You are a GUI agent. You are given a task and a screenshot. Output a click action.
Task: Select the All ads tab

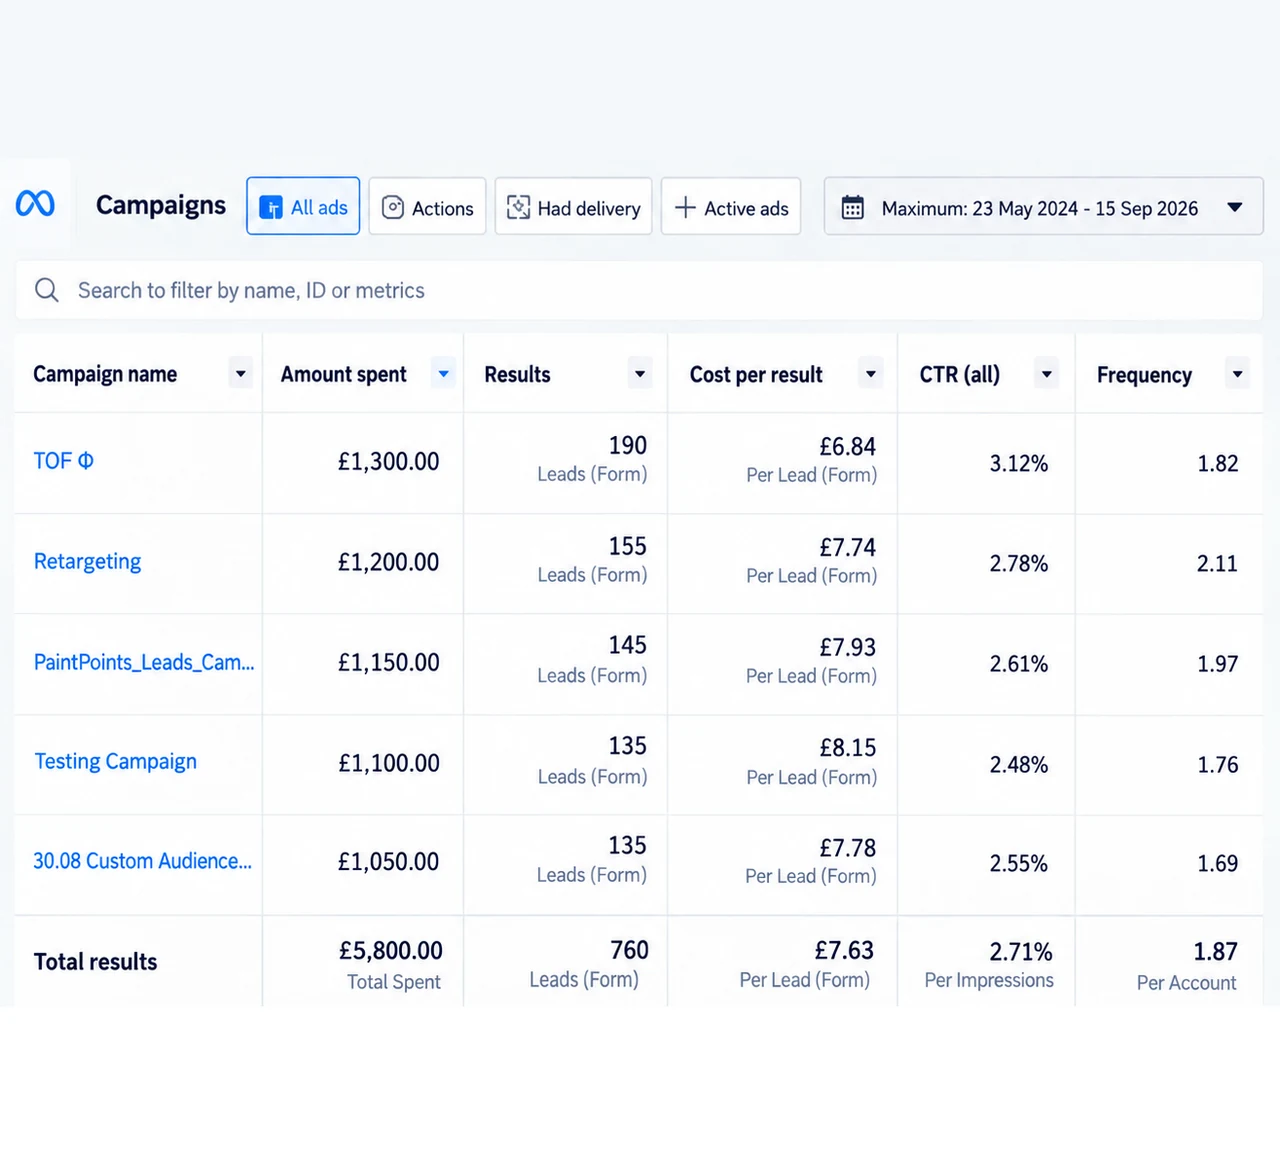303,206
